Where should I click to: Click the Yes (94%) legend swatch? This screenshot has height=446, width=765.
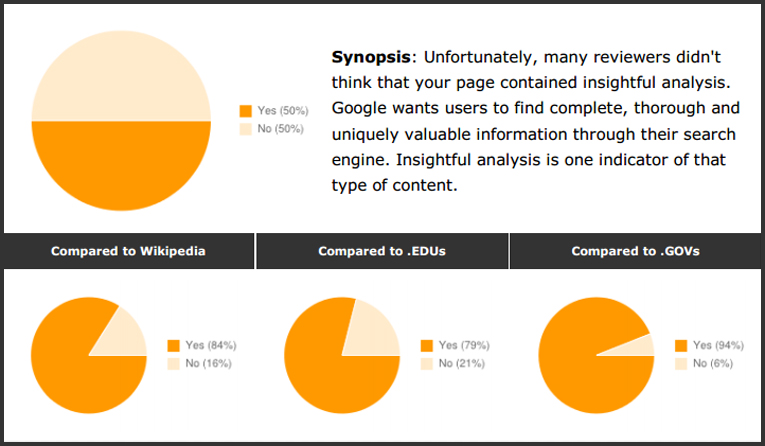[681, 345]
